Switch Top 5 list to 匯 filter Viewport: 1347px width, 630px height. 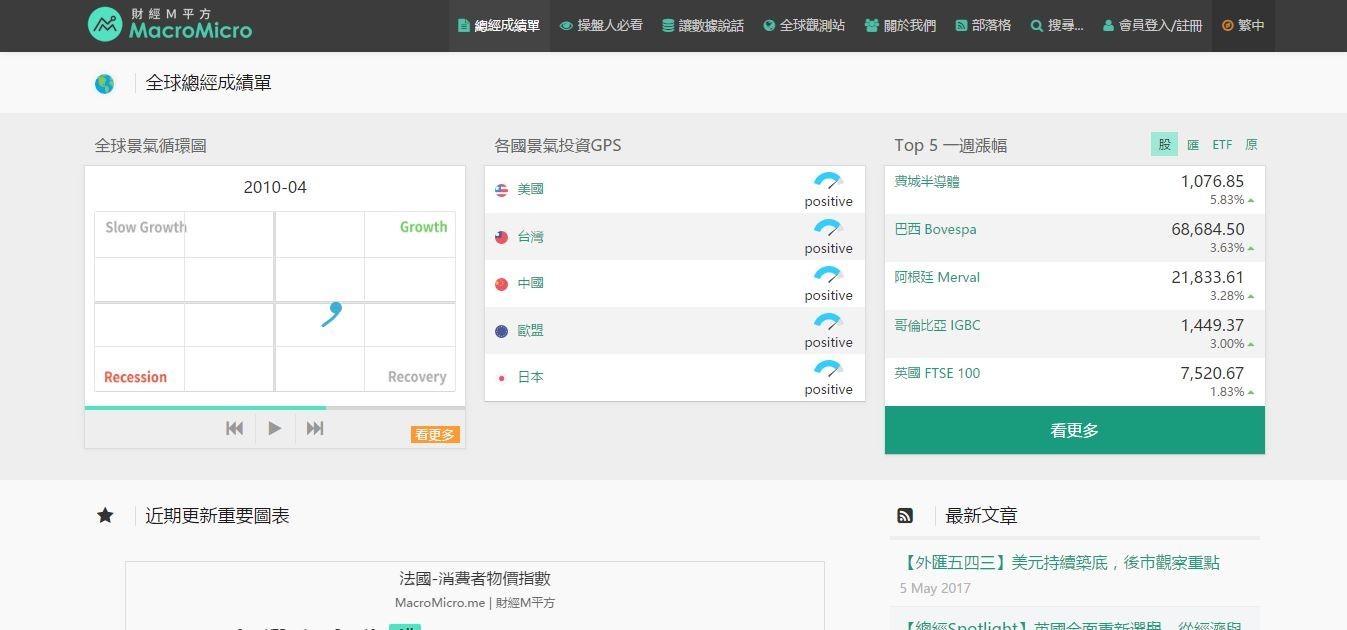tap(1193, 145)
